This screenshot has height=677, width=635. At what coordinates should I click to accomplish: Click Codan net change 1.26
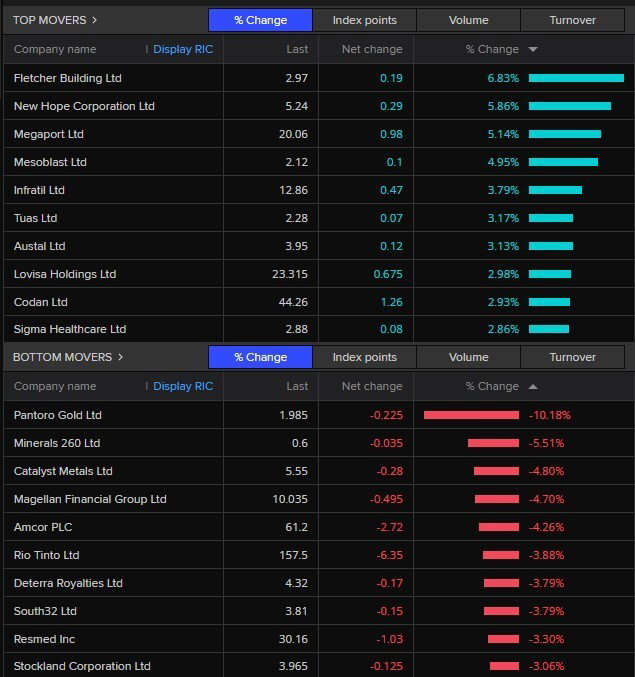coord(392,302)
